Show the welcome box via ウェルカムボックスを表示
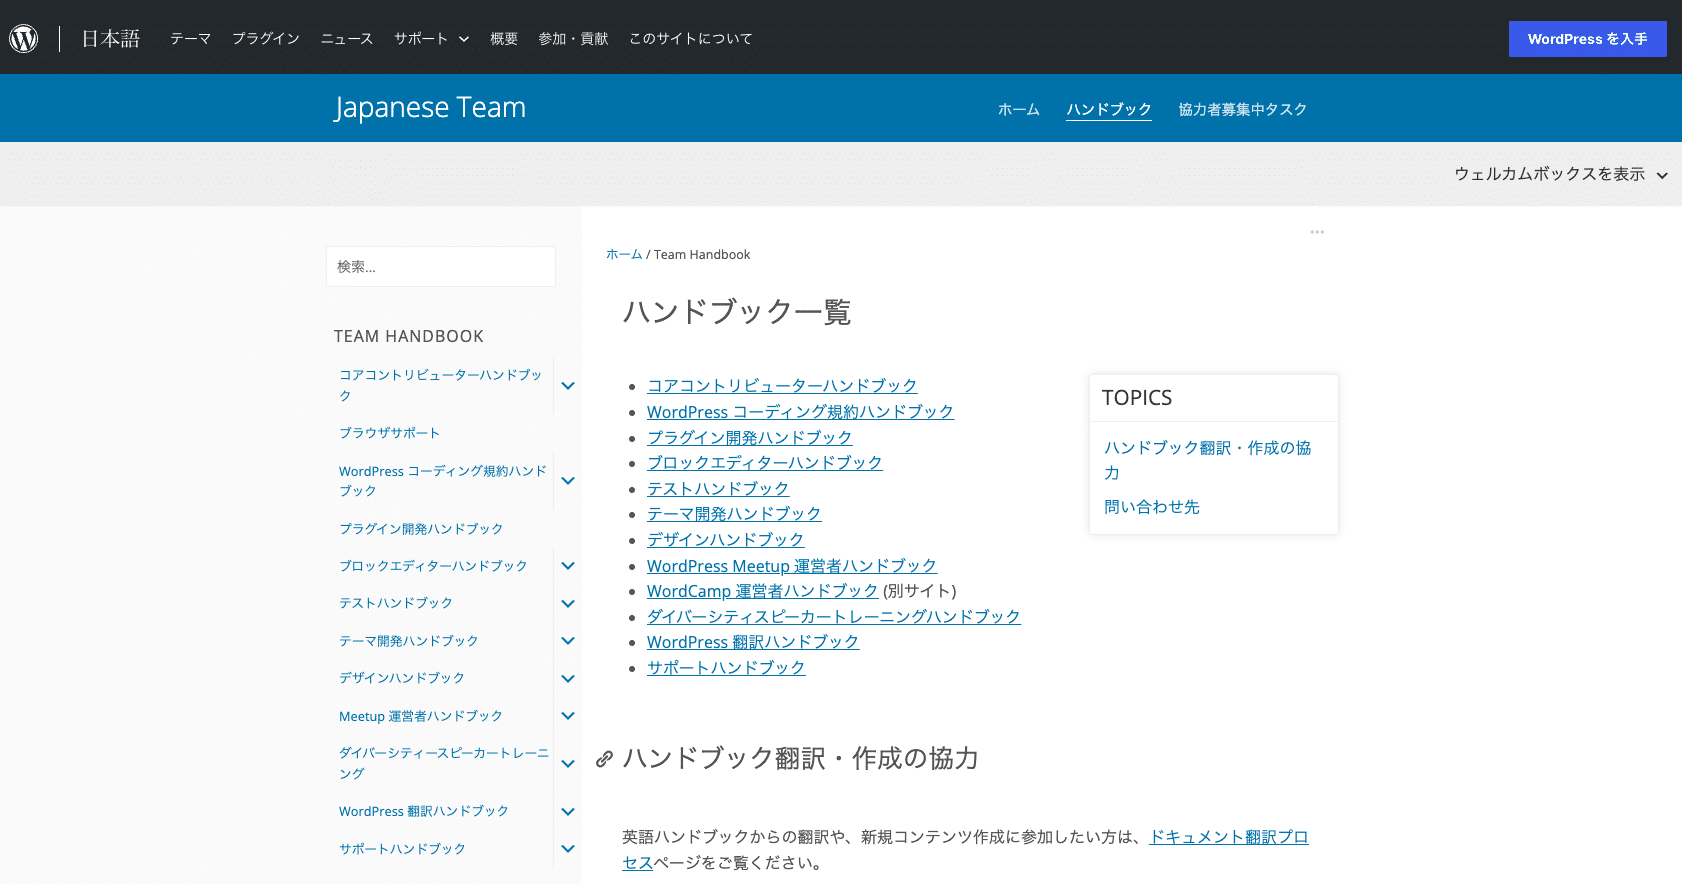This screenshot has height=884, width=1682. coord(1560,174)
